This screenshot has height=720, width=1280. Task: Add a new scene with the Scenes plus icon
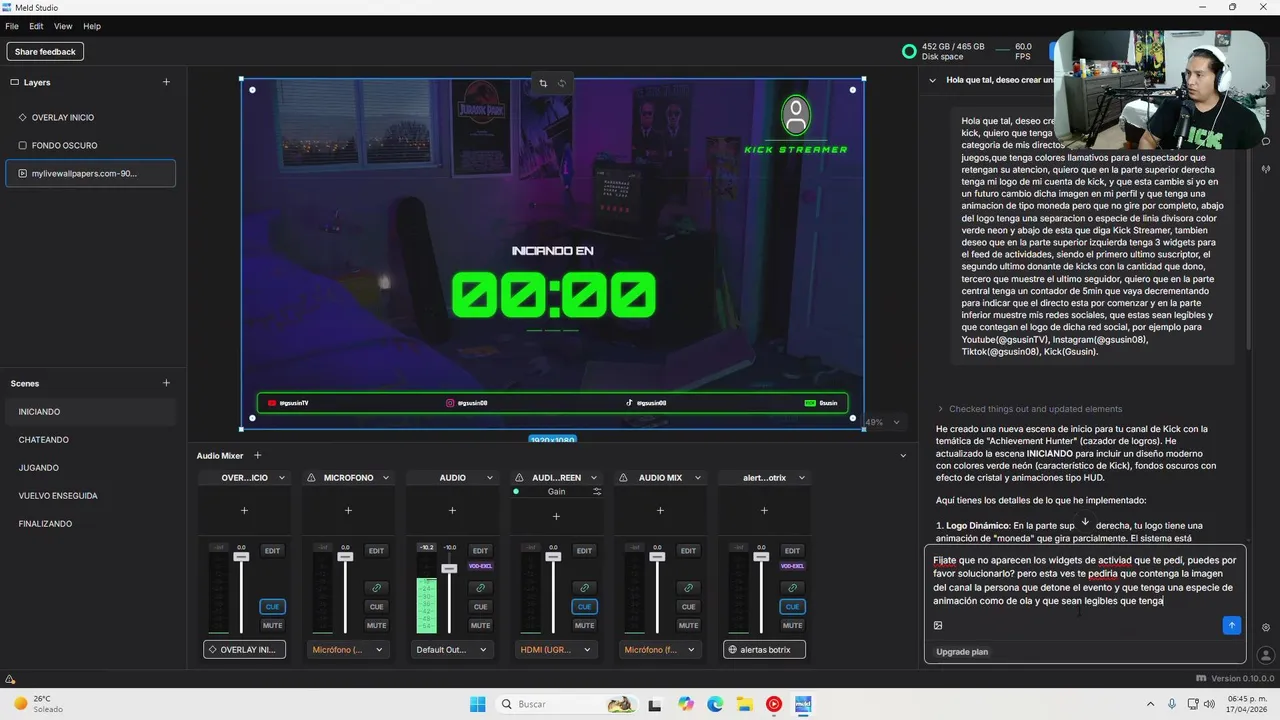[x=166, y=383]
